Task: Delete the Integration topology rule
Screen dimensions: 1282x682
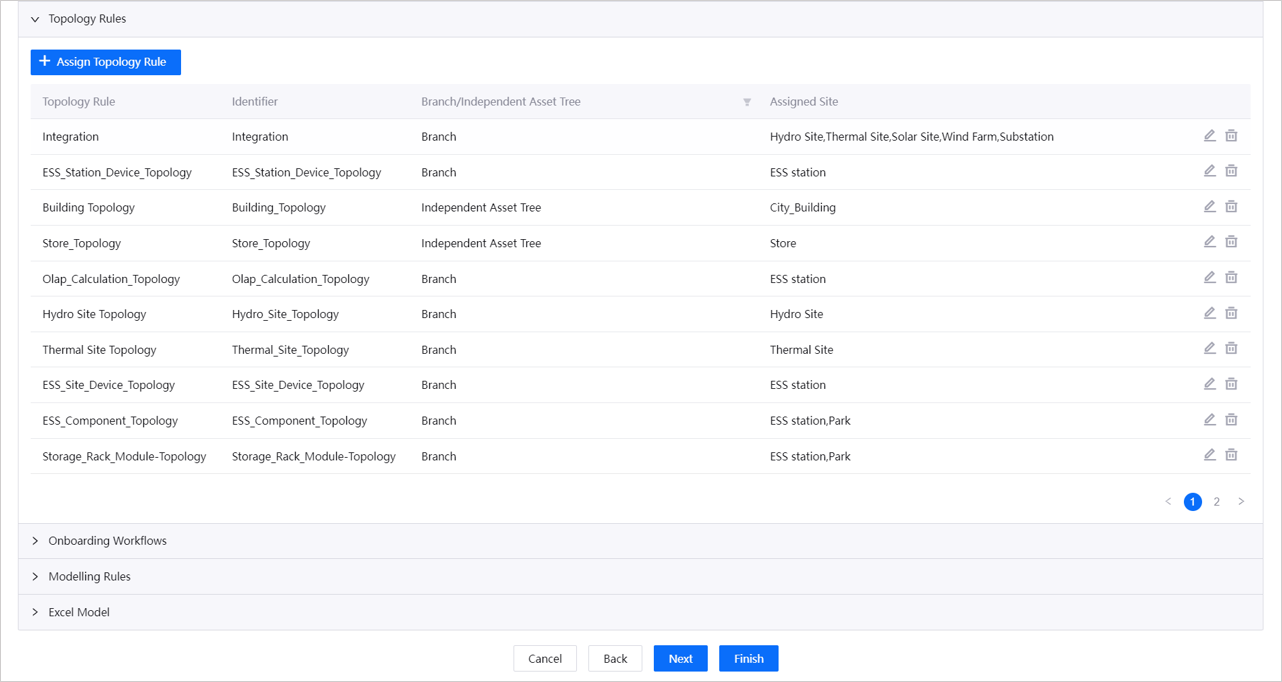Action: pyautogui.click(x=1231, y=136)
